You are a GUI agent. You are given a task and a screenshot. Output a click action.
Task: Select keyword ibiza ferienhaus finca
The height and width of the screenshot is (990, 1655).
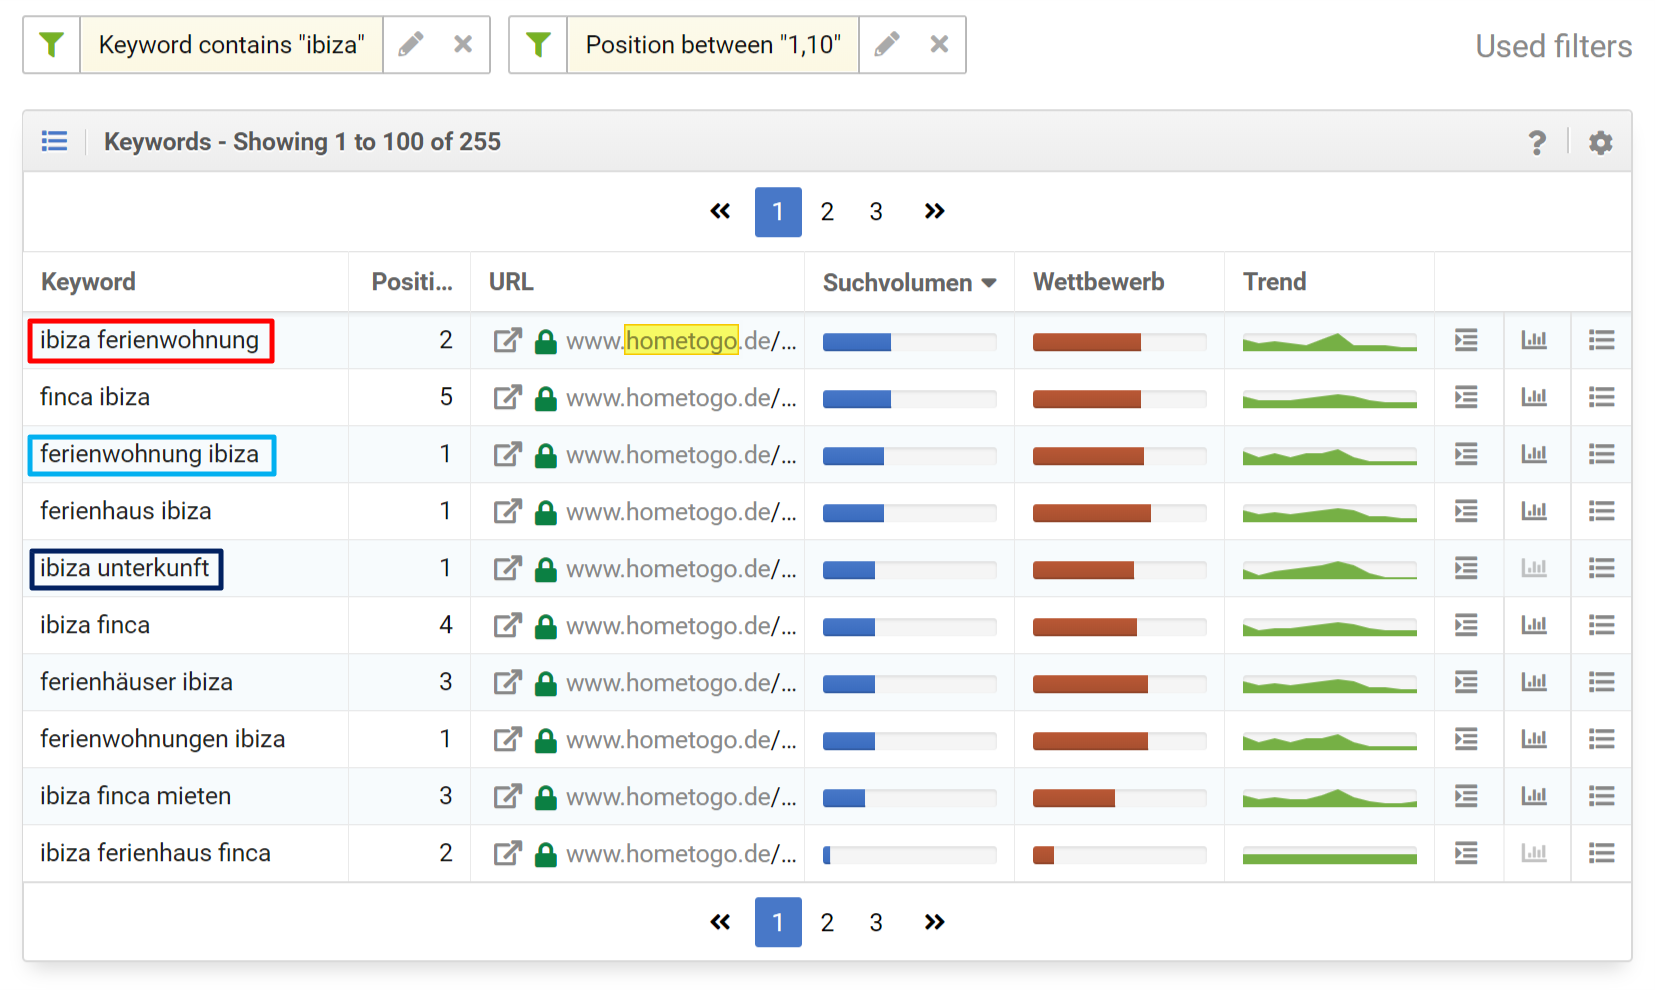click(155, 853)
